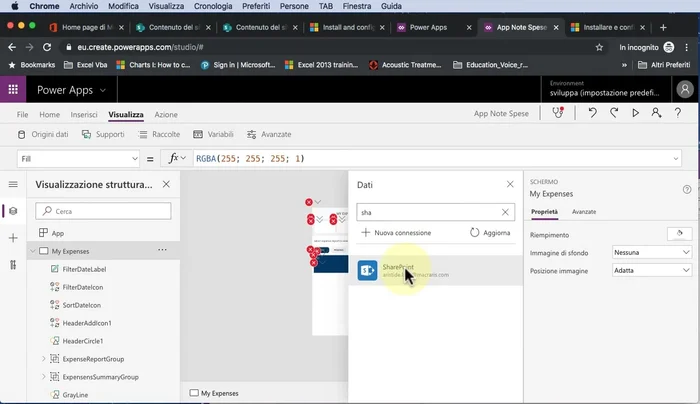Open the Share user icon
This screenshot has height=404, width=700.
[x=656, y=114]
